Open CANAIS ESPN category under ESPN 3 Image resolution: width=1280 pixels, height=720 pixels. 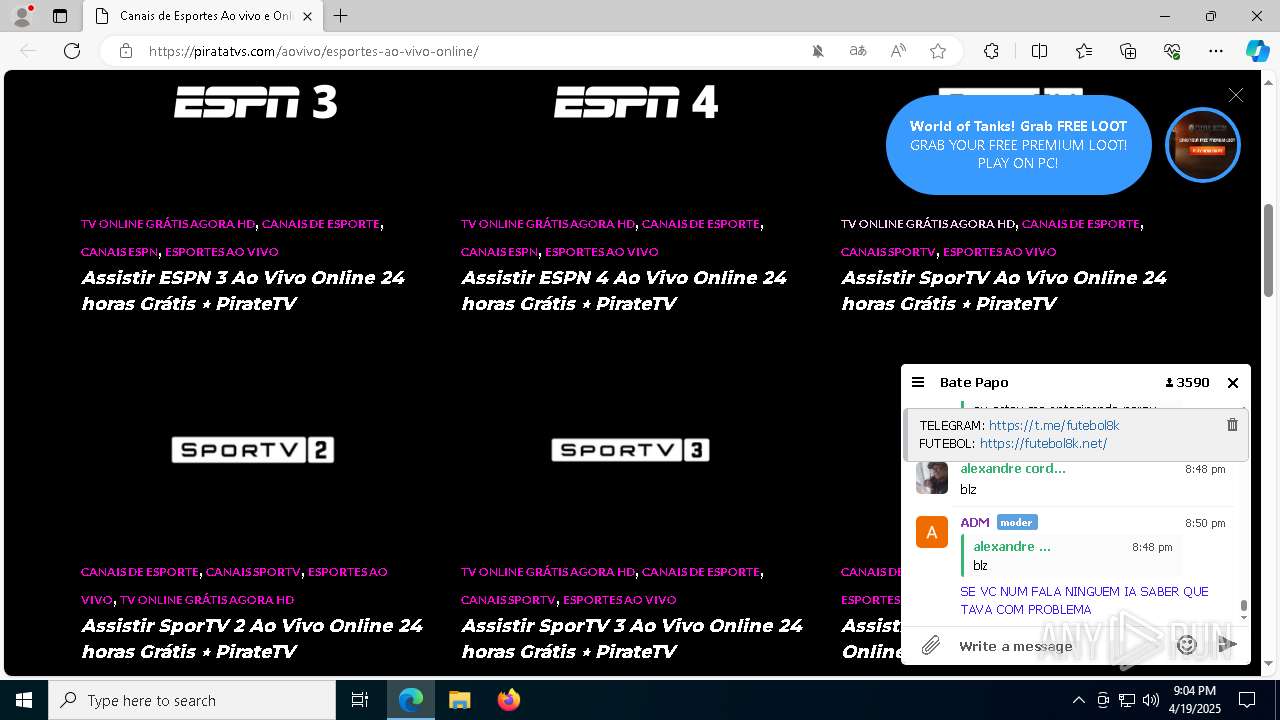pos(119,252)
